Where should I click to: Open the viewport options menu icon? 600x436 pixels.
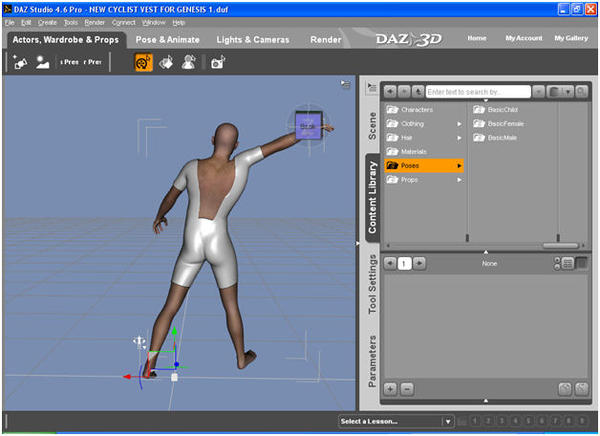(x=346, y=84)
